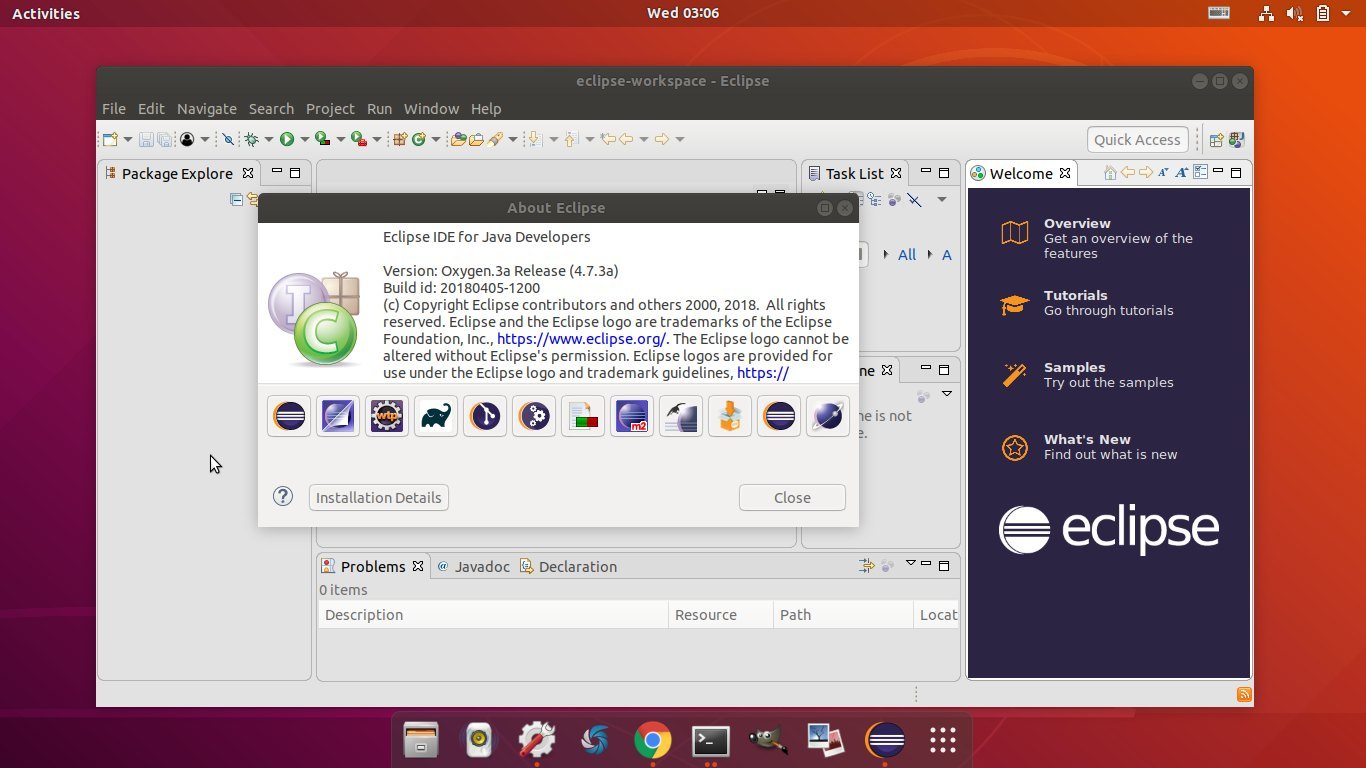Open the Search dropdown arrow
Image resolution: width=1366 pixels, height=768 pixels.
[512, 139]
